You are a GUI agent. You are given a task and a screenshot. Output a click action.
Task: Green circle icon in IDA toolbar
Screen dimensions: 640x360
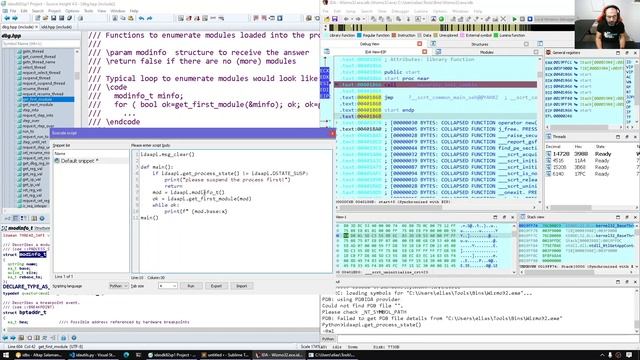coord(441,19)
